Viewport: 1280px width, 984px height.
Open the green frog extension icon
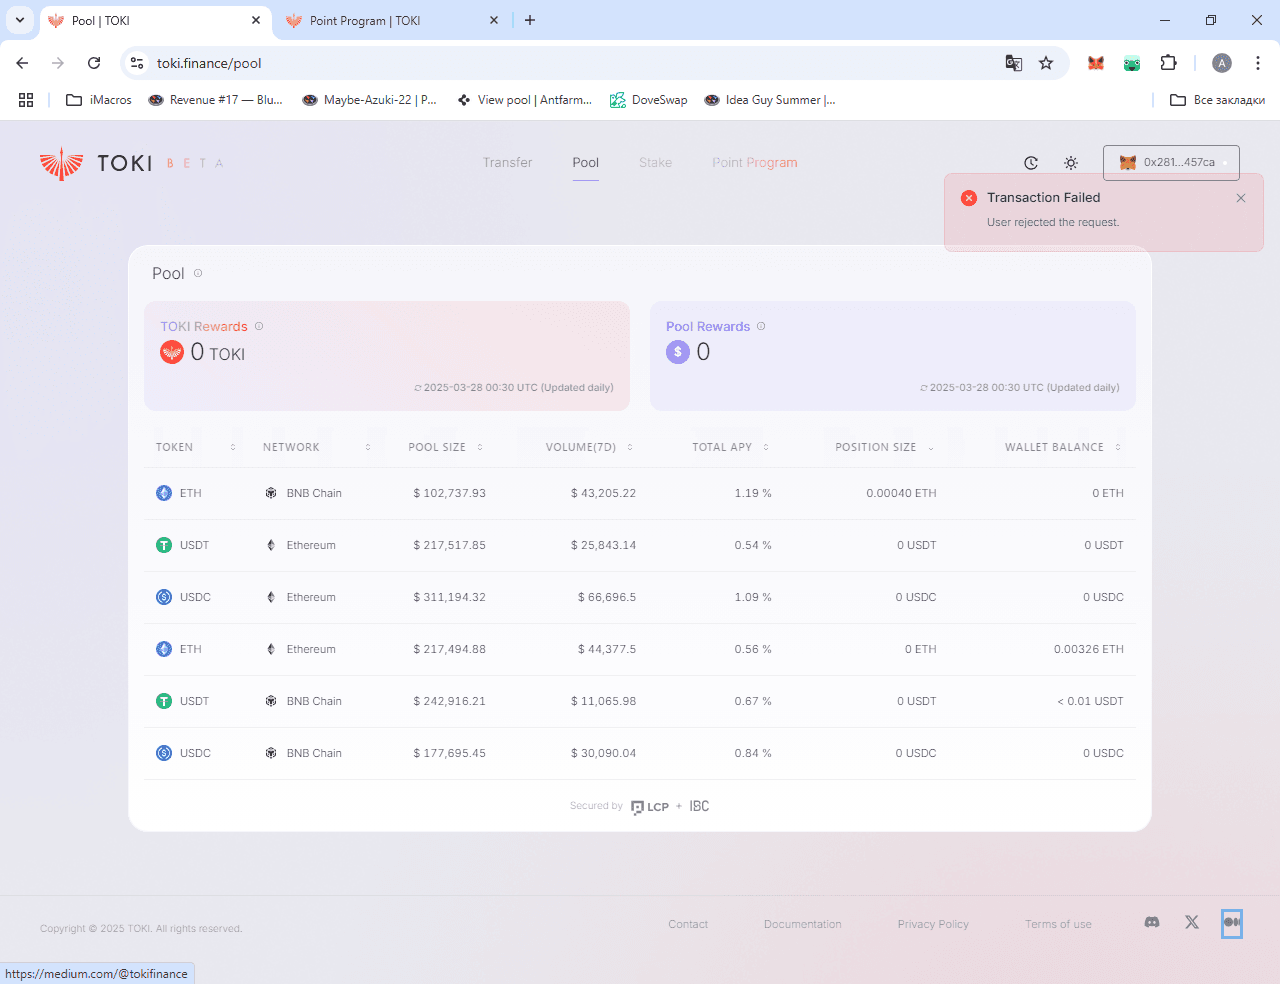click(x=1132, y=63)
